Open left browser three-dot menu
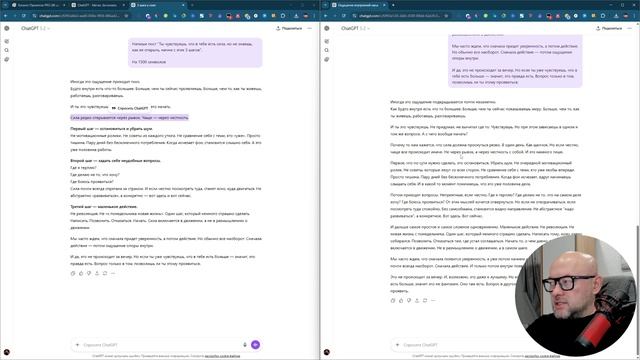Screen dimensions: 640x360 coord(314,16)
